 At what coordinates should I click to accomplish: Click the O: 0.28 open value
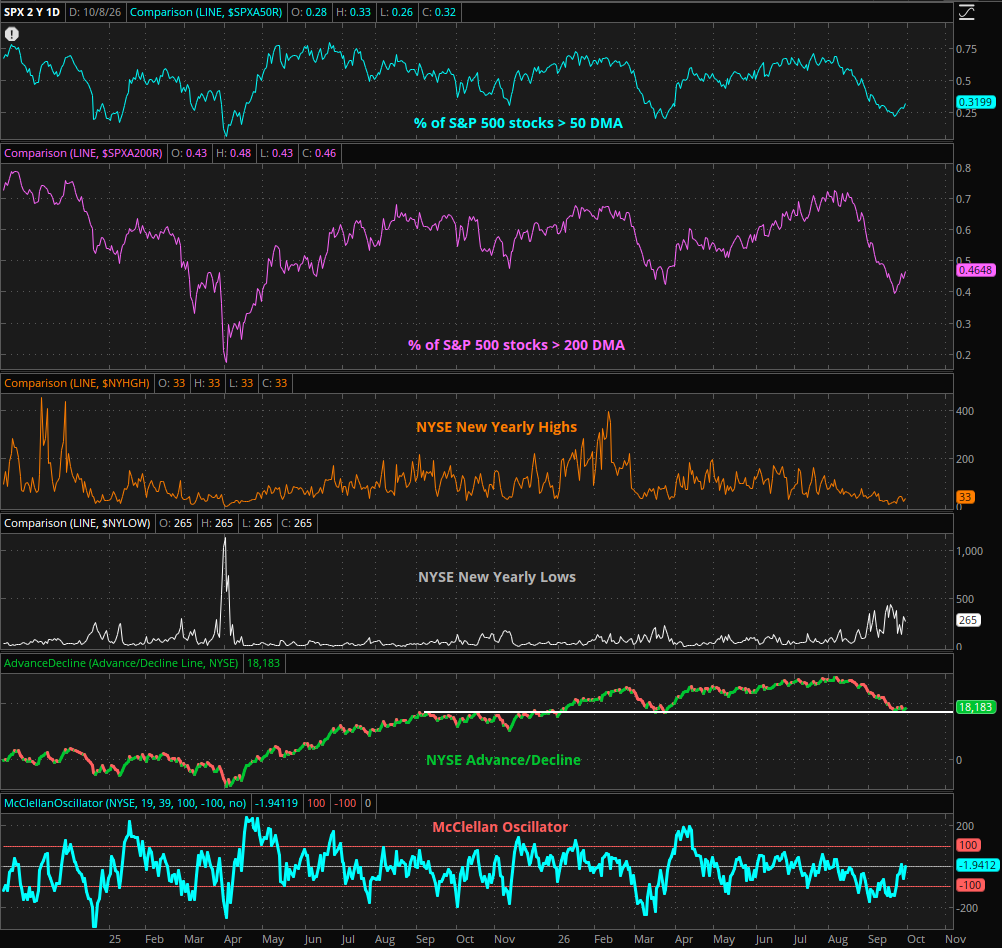pyautogui.click(x=310, y=12)
